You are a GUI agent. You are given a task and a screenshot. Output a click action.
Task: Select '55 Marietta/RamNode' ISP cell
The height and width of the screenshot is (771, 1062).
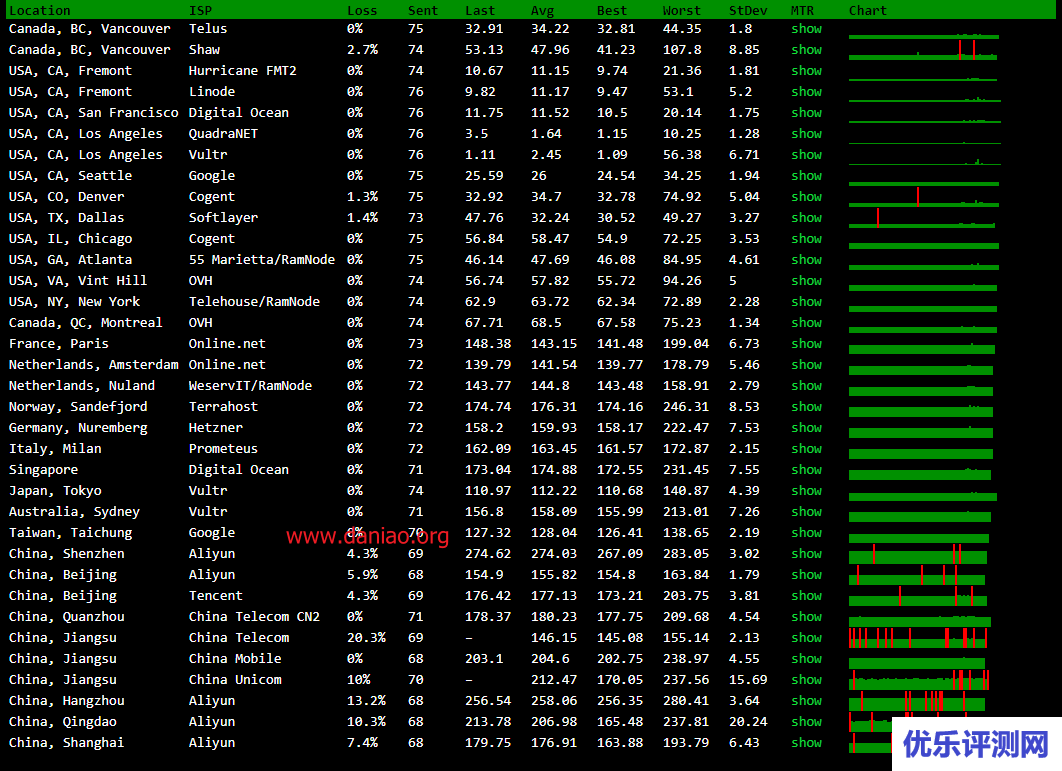[261, 259]
